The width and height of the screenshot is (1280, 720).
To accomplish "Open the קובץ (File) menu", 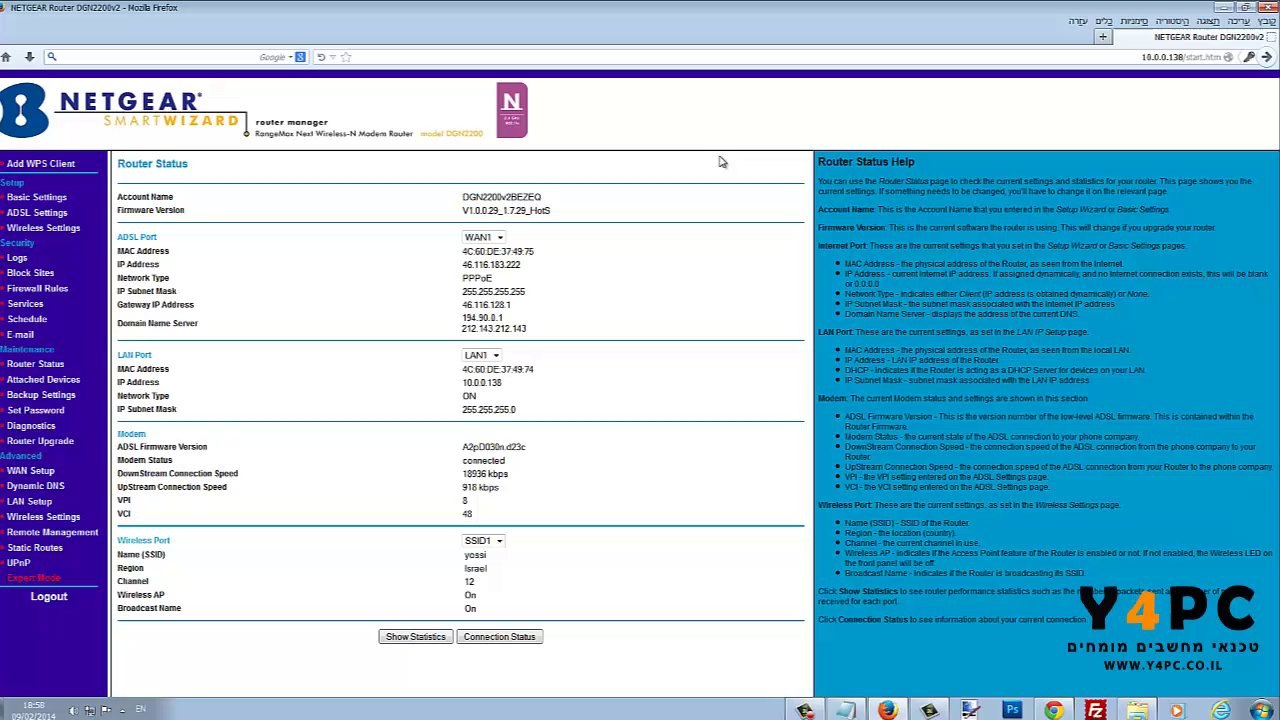I will pyautogui.click(x=1267, y=21).
